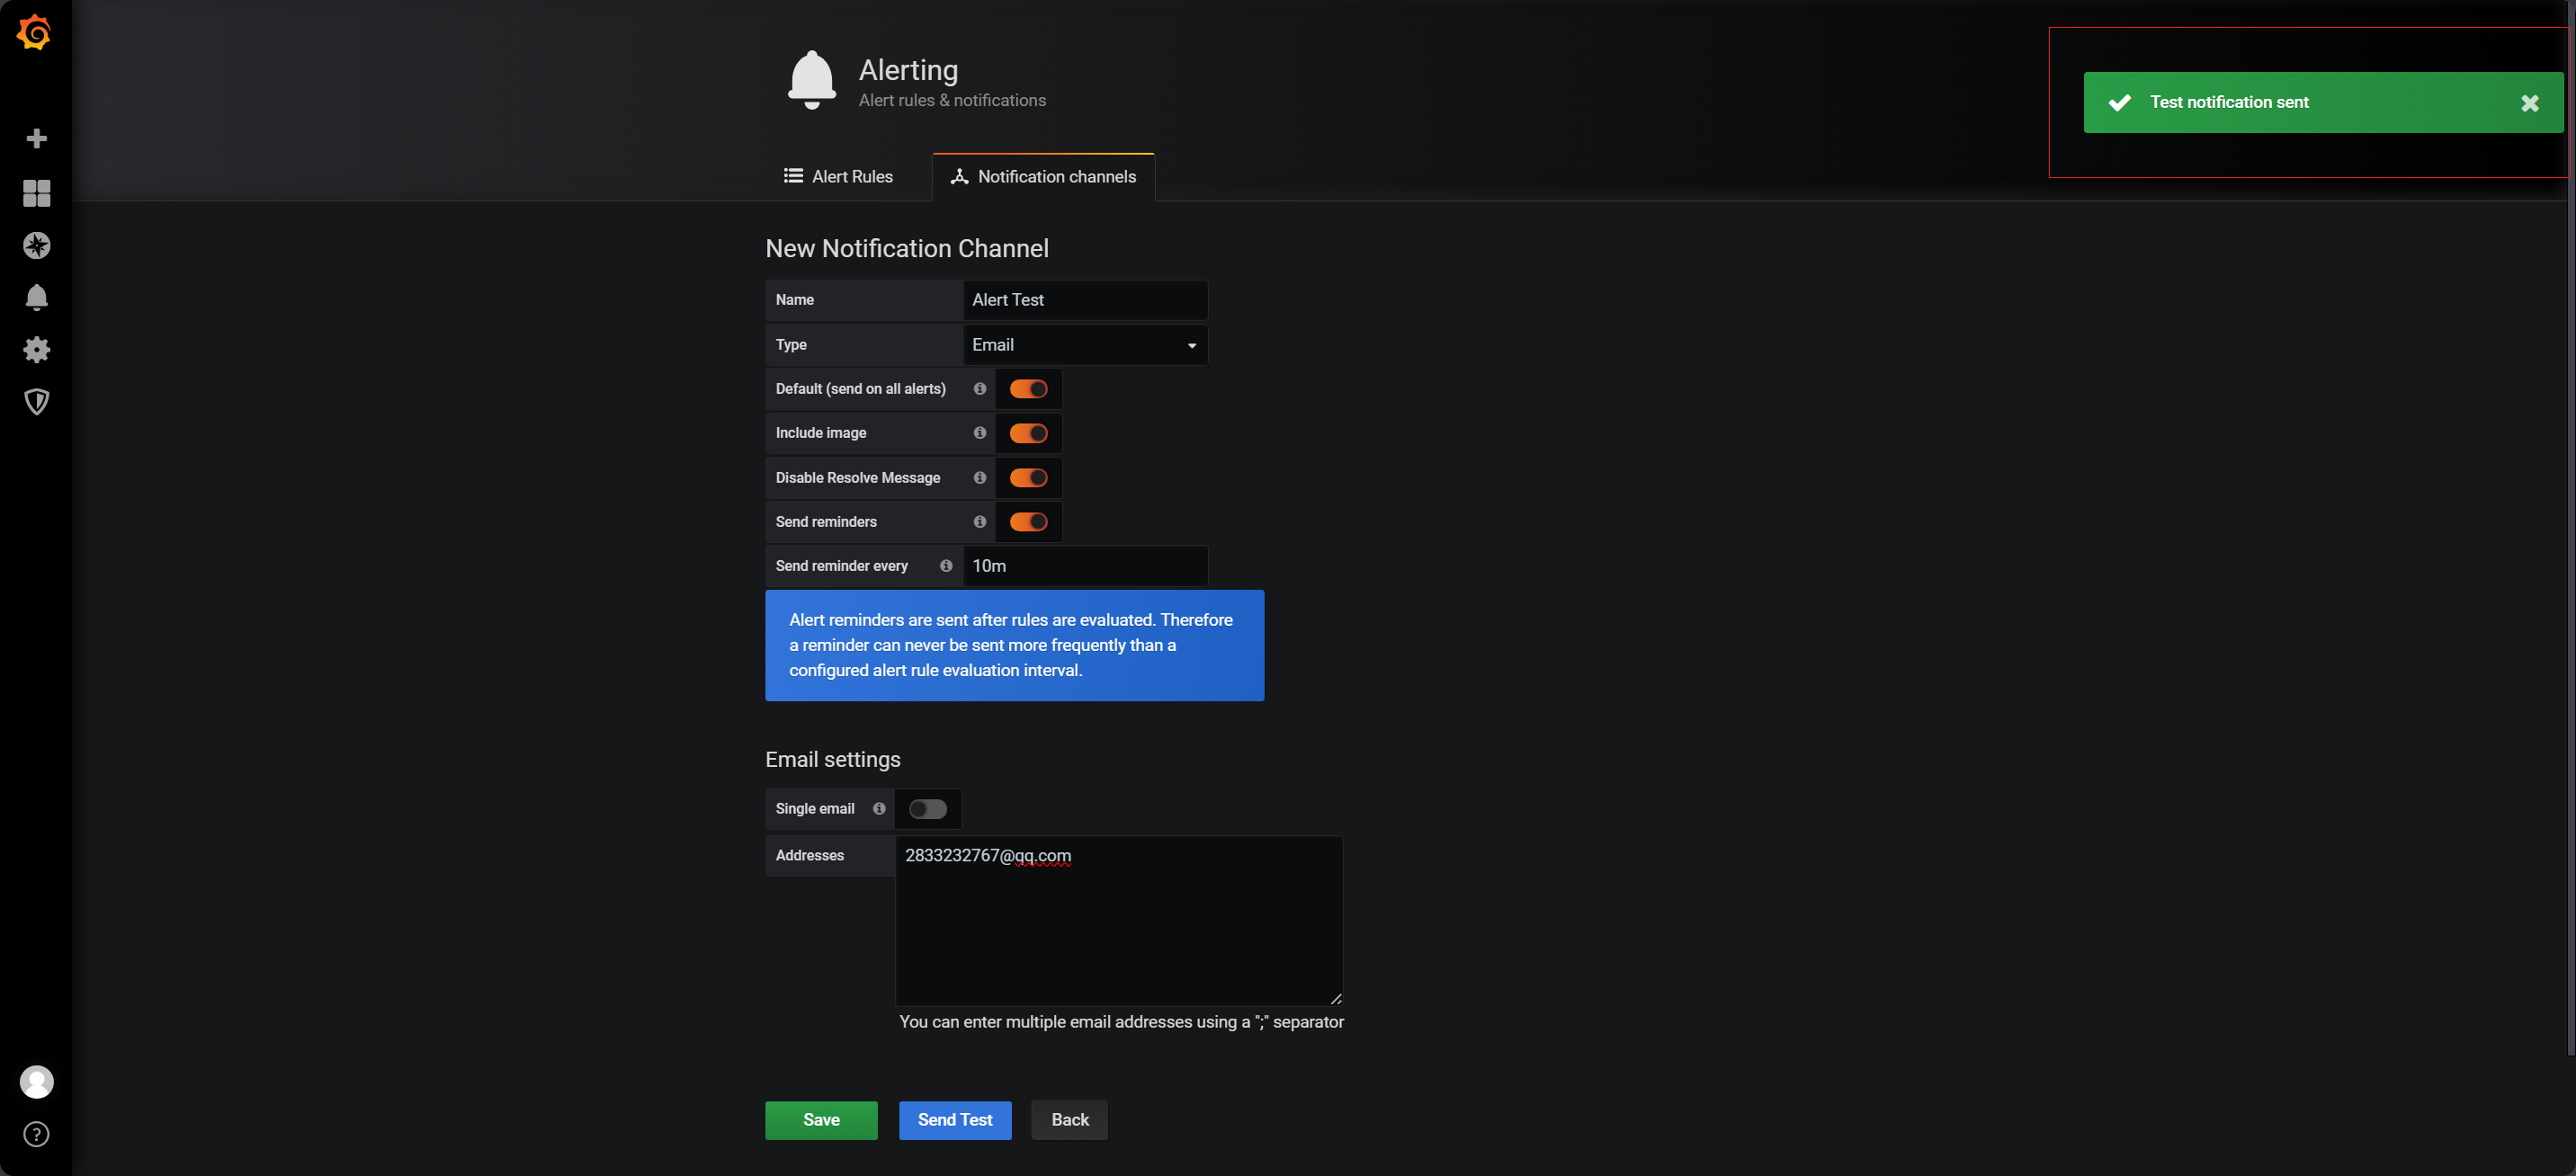
Task: Show info tooltip for Include image
Action: pyautogui.click(x=979, y=433)
